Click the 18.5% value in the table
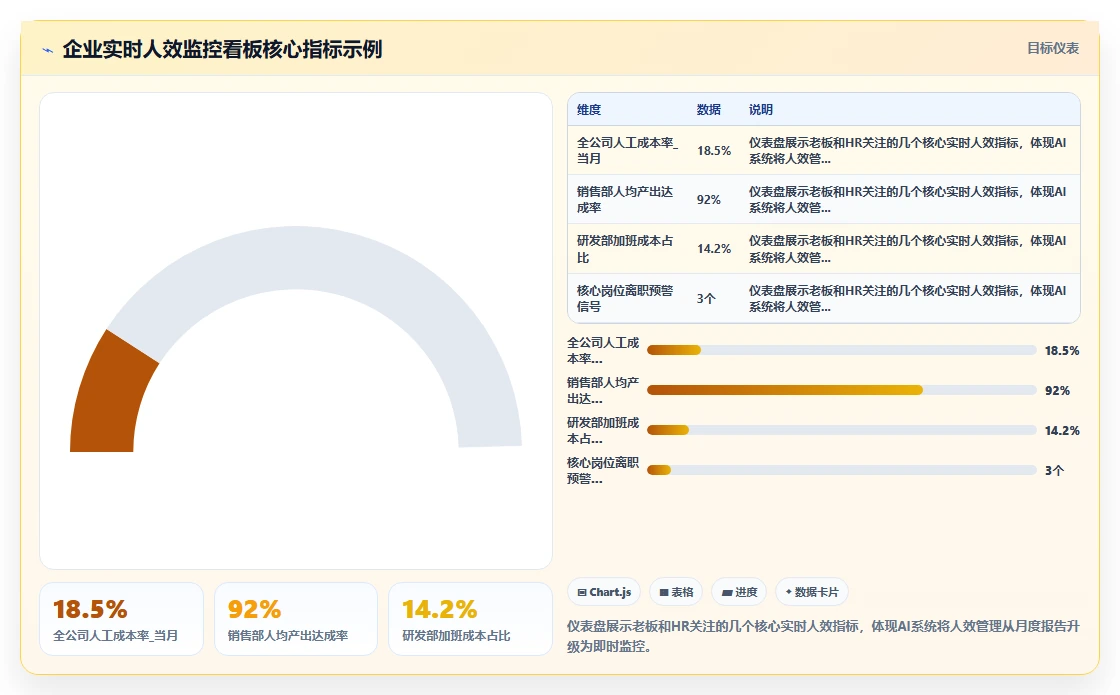The image size is (1120, 695). point(714,151)
